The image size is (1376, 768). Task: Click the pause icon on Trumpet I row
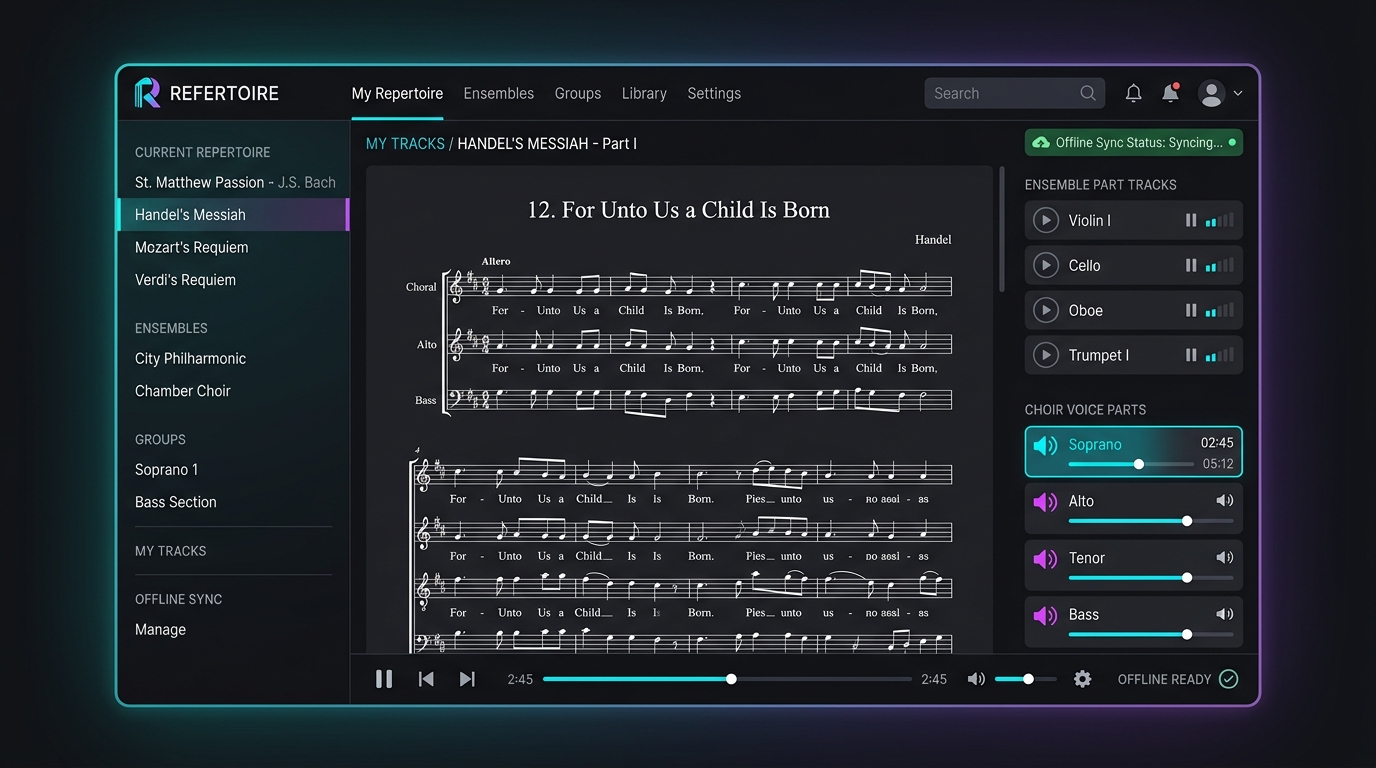point(1191,355)
